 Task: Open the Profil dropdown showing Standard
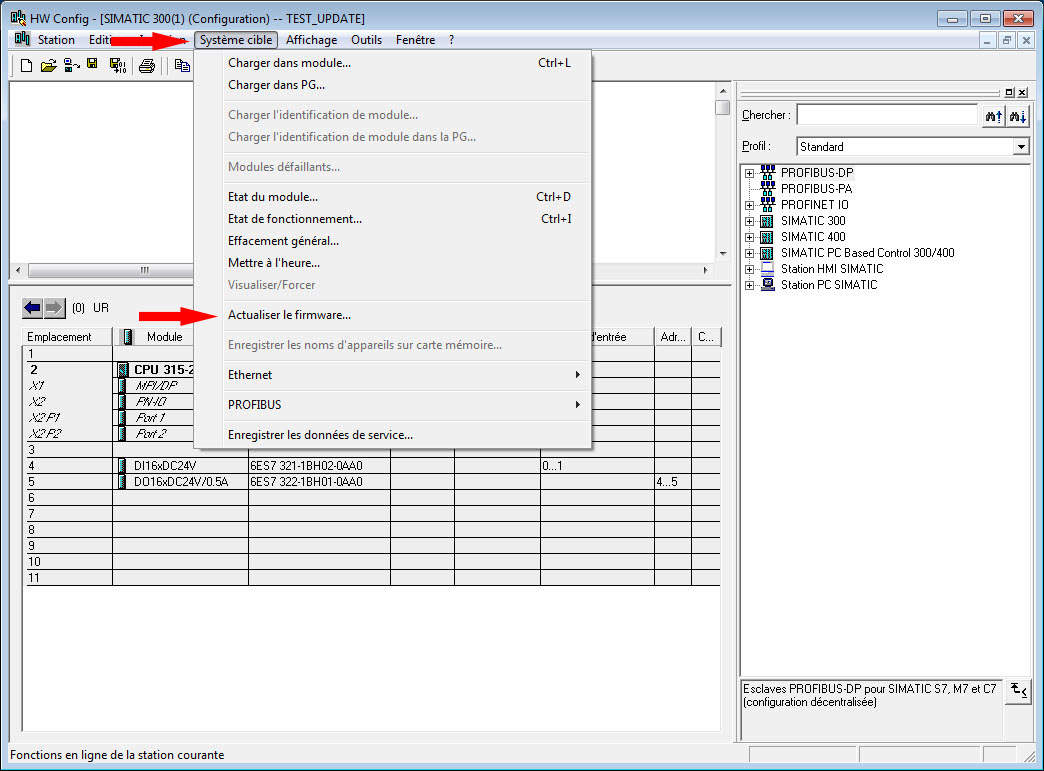(x=1020, y=147)
